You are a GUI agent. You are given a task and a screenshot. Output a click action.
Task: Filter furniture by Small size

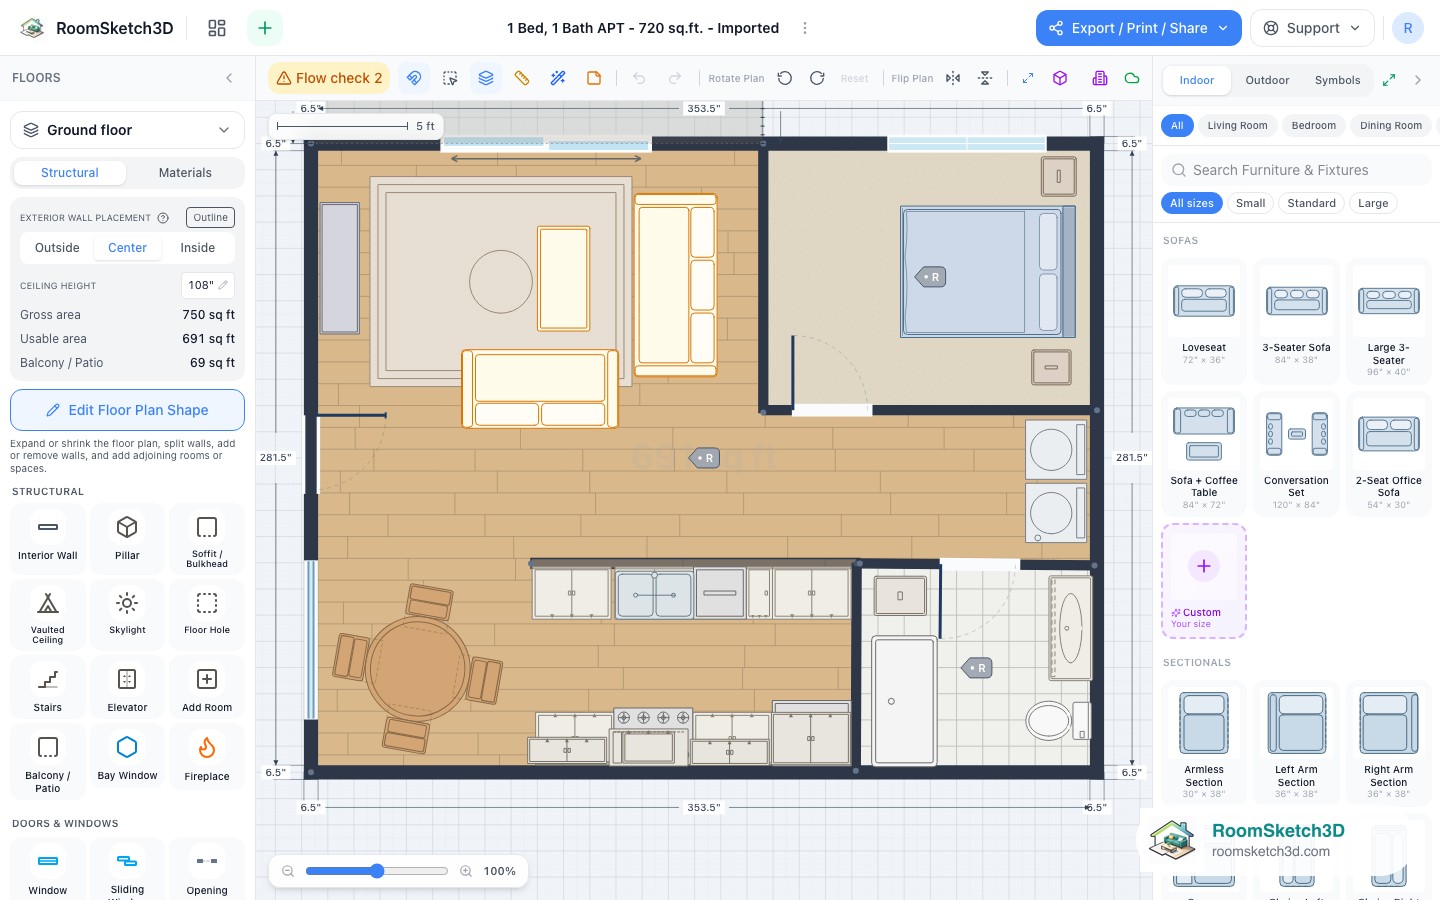(x=1250, y=203)
